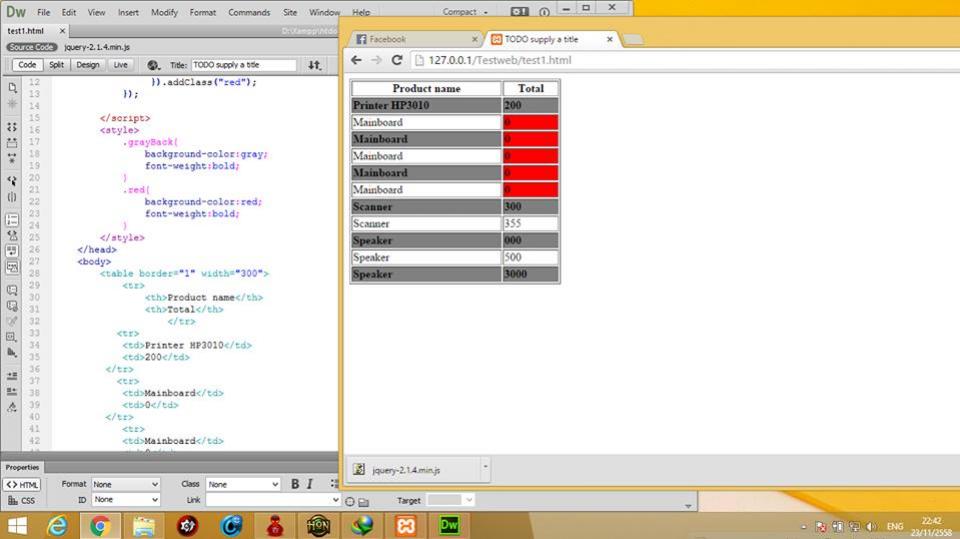
Task: Click the Expand All icon
Action: (x=12, y=159)
